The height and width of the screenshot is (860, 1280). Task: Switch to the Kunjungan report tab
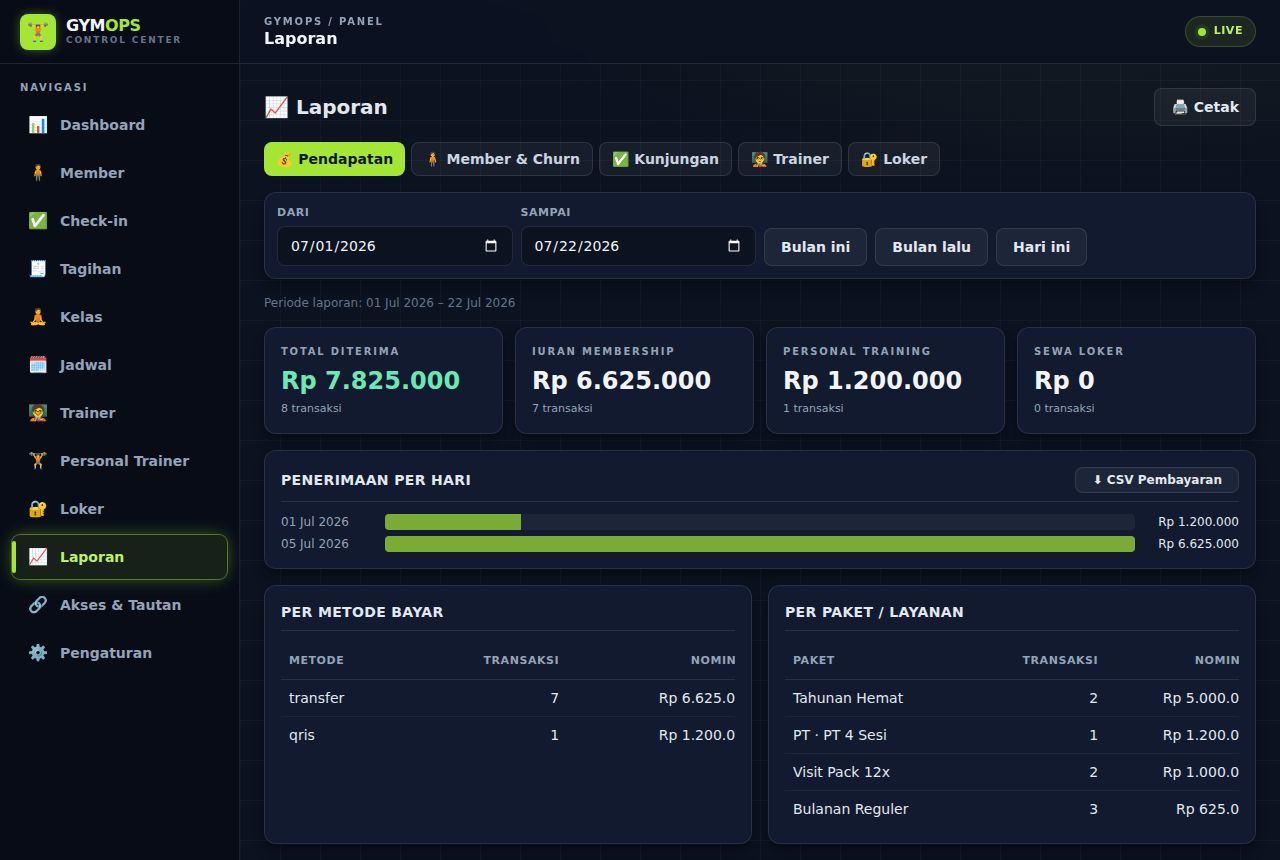(665, 159)
